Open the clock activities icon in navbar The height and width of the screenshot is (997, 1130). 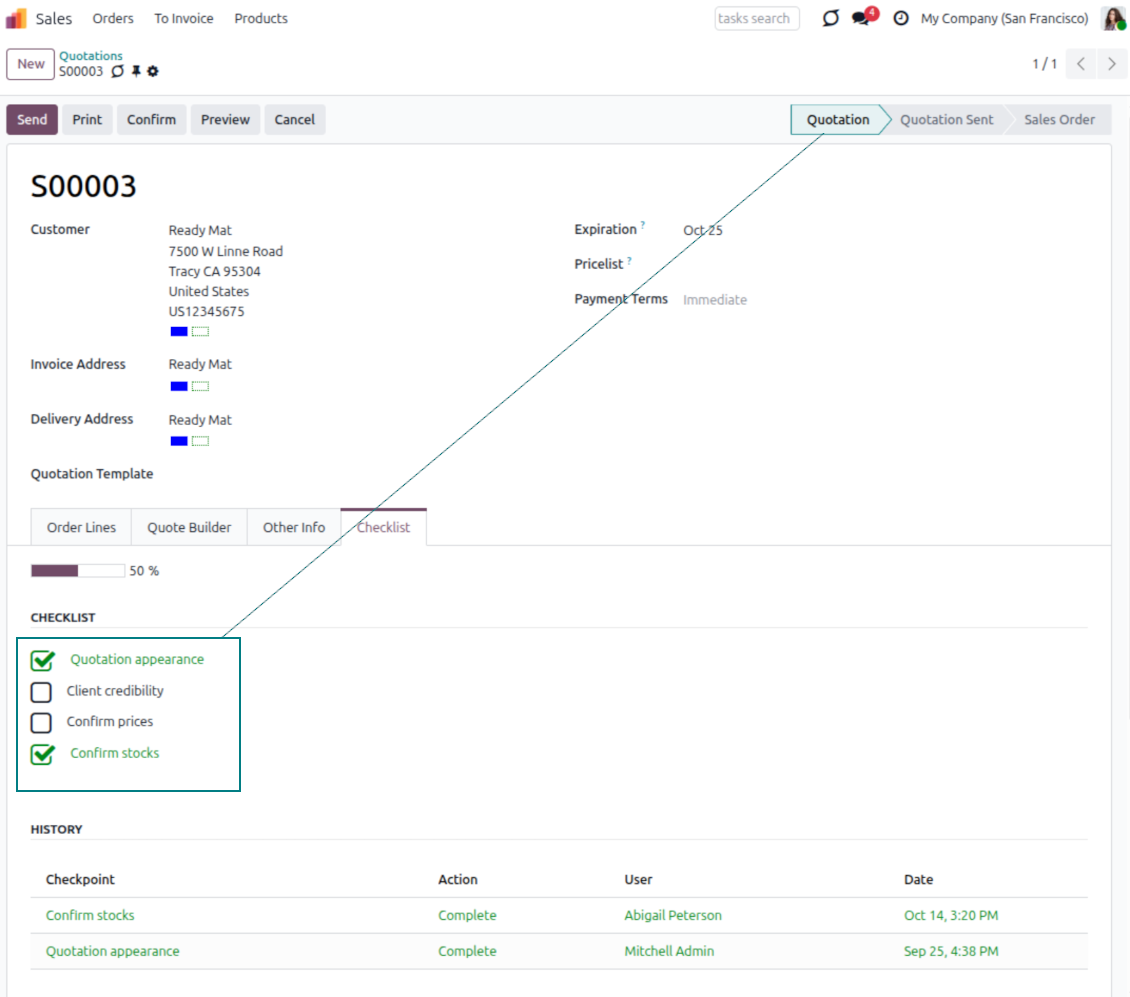(x=901, y=18)
